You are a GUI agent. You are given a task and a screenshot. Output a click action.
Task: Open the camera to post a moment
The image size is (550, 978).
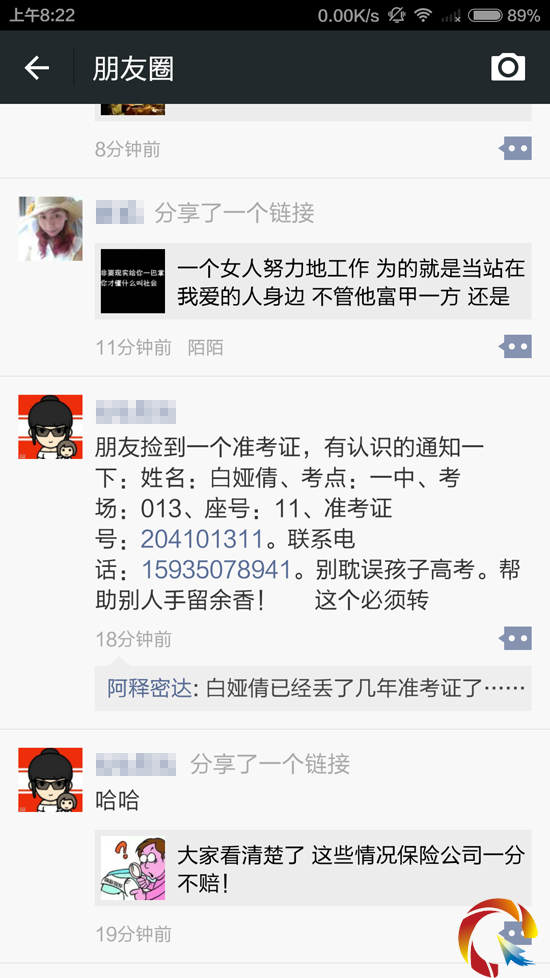click(x=508, y=67)
